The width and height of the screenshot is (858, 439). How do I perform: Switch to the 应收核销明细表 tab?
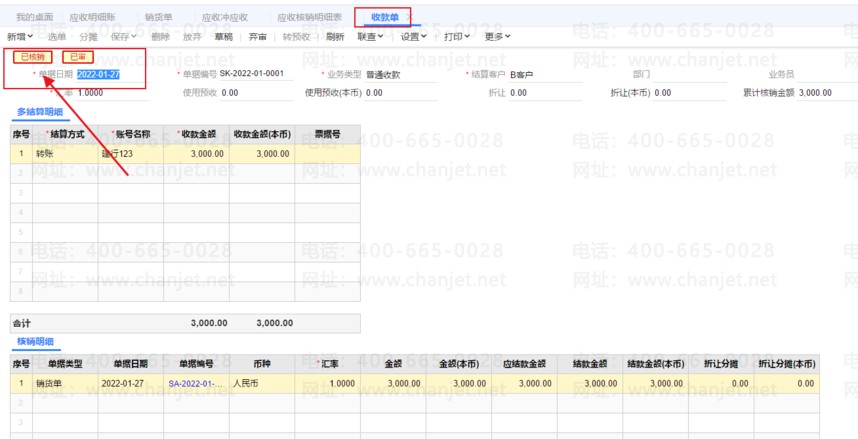tap(309, 18)
